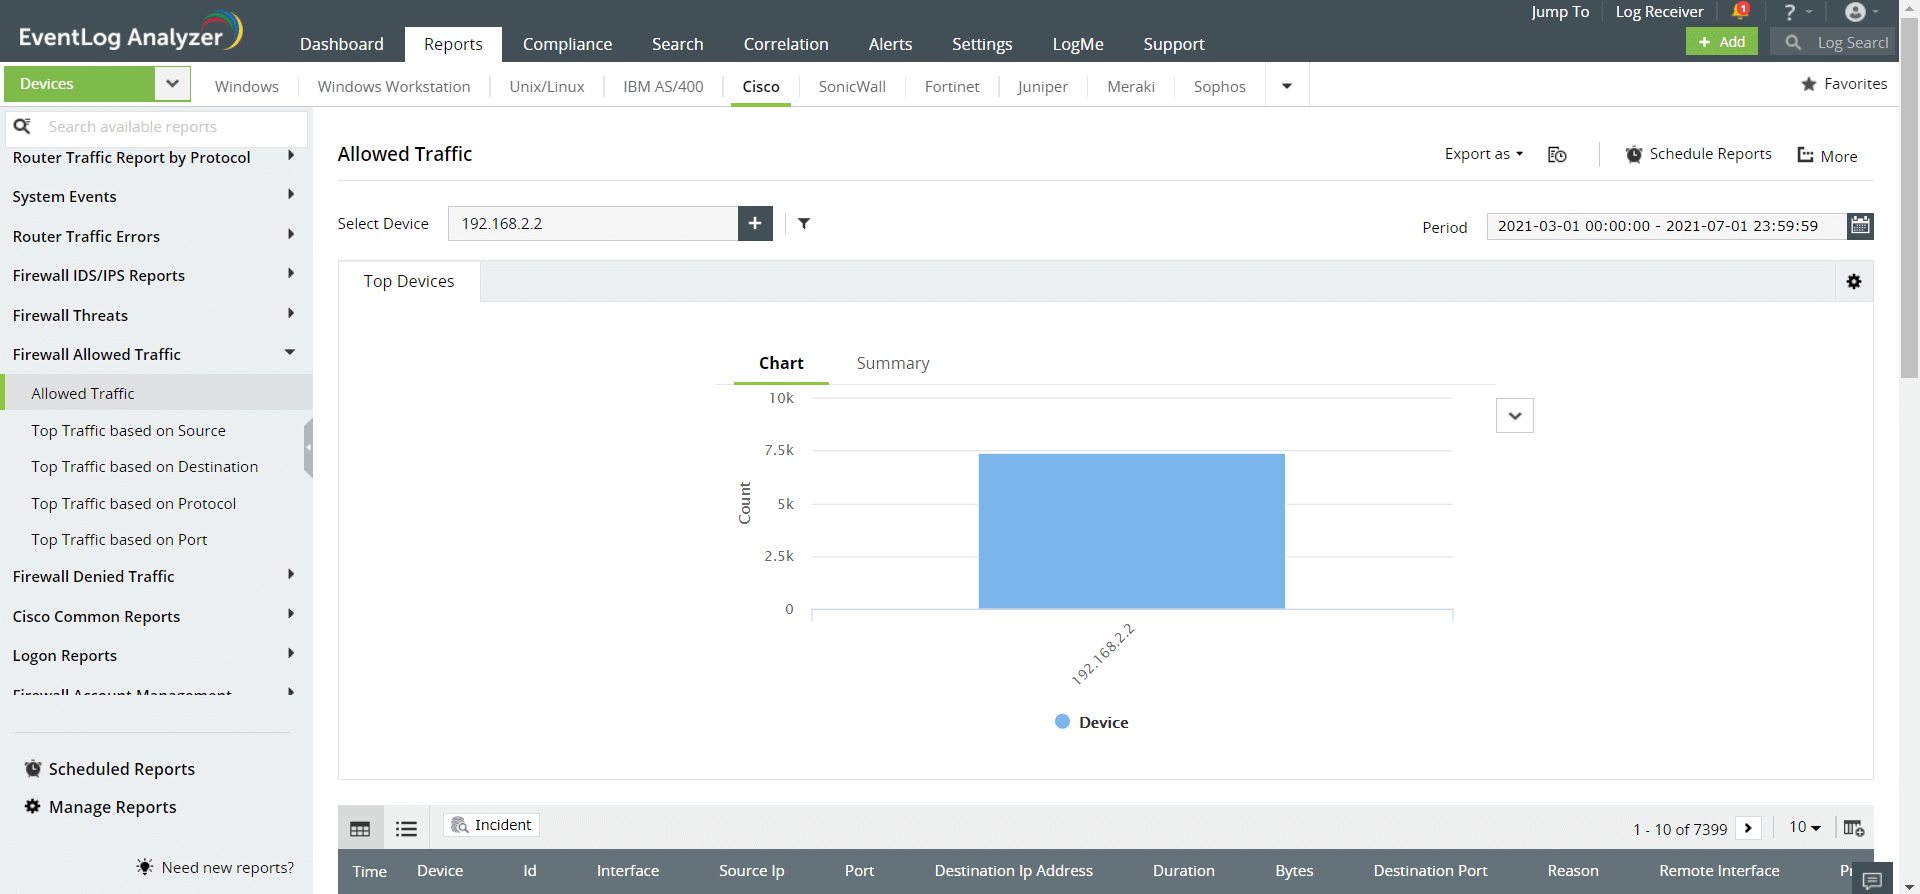Open the Alerts tab
Viewport: 1920px width, 894px height.
(x=890, y=44)
